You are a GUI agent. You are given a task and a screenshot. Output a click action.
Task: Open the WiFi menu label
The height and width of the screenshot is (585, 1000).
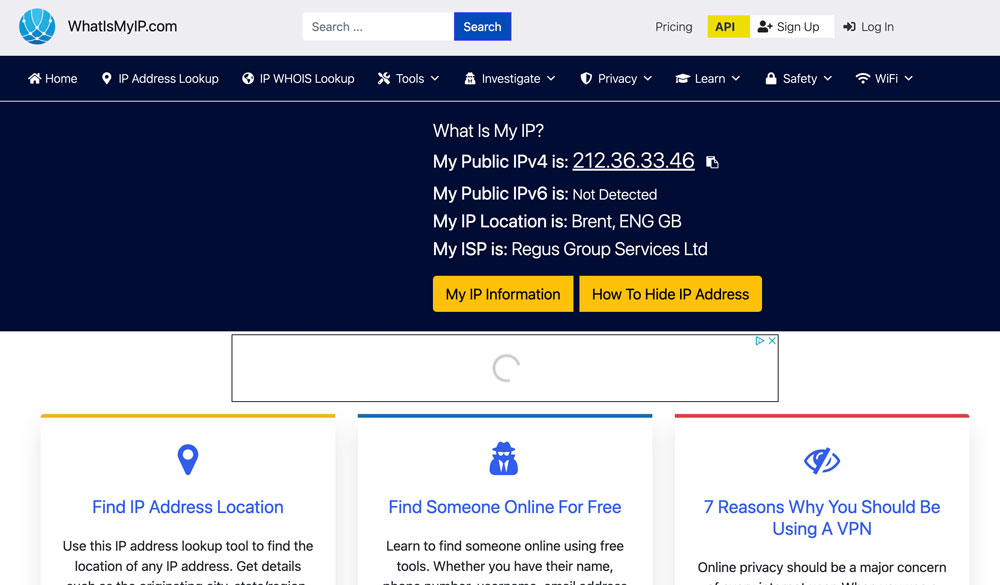click(x=886, y=78)
